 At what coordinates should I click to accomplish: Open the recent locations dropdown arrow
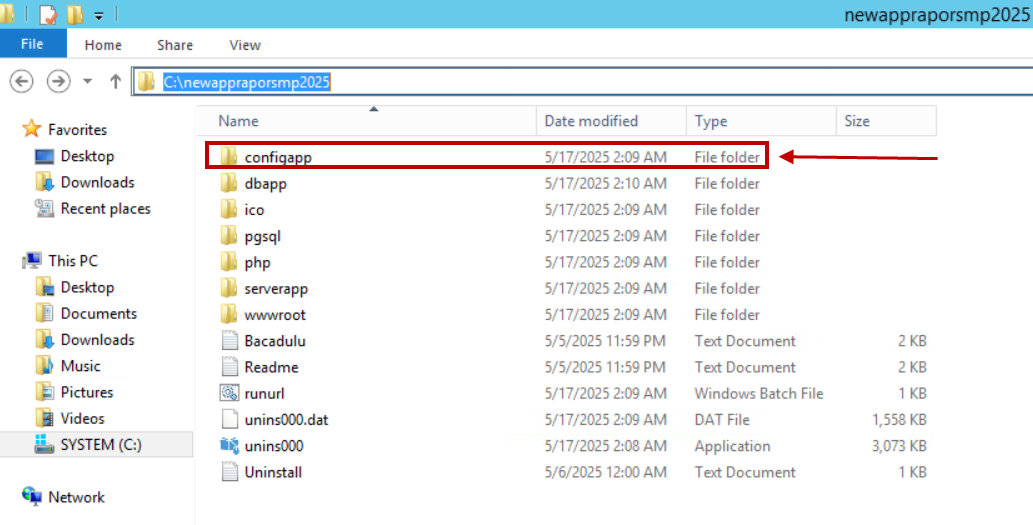88,82
